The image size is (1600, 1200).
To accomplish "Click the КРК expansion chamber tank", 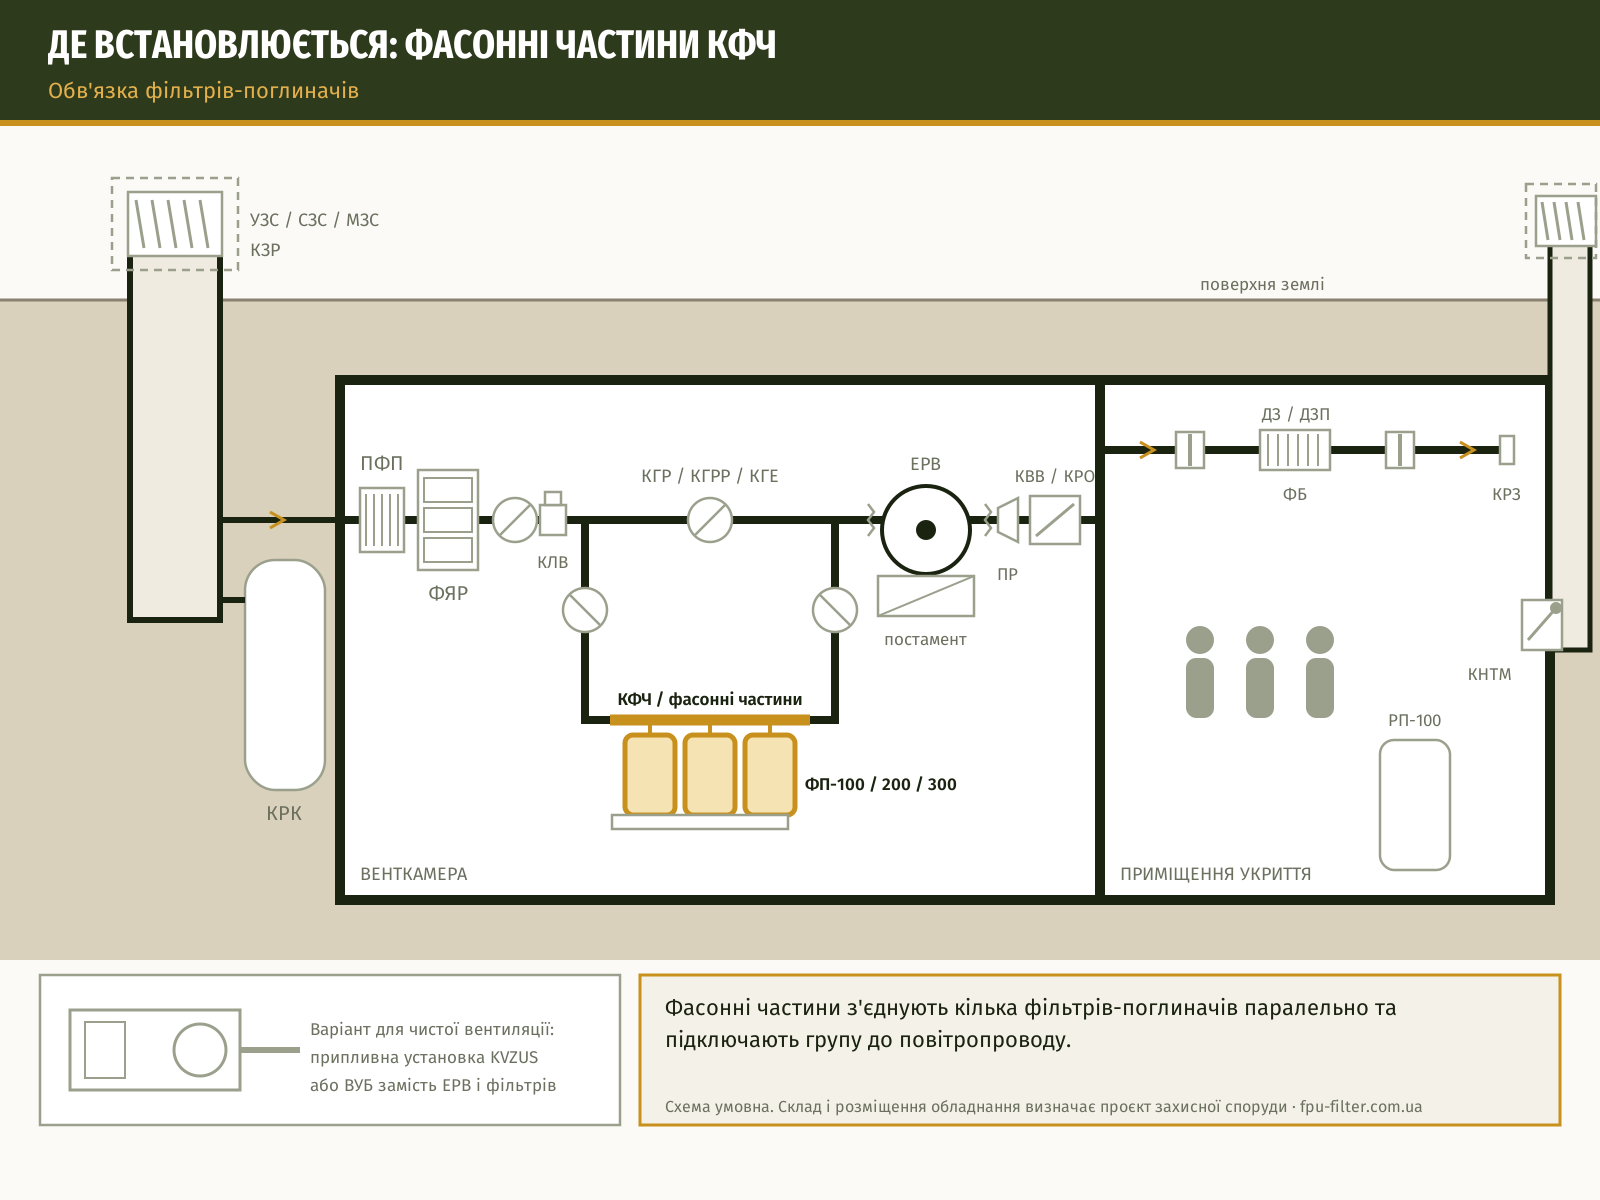I will [285, 675].
